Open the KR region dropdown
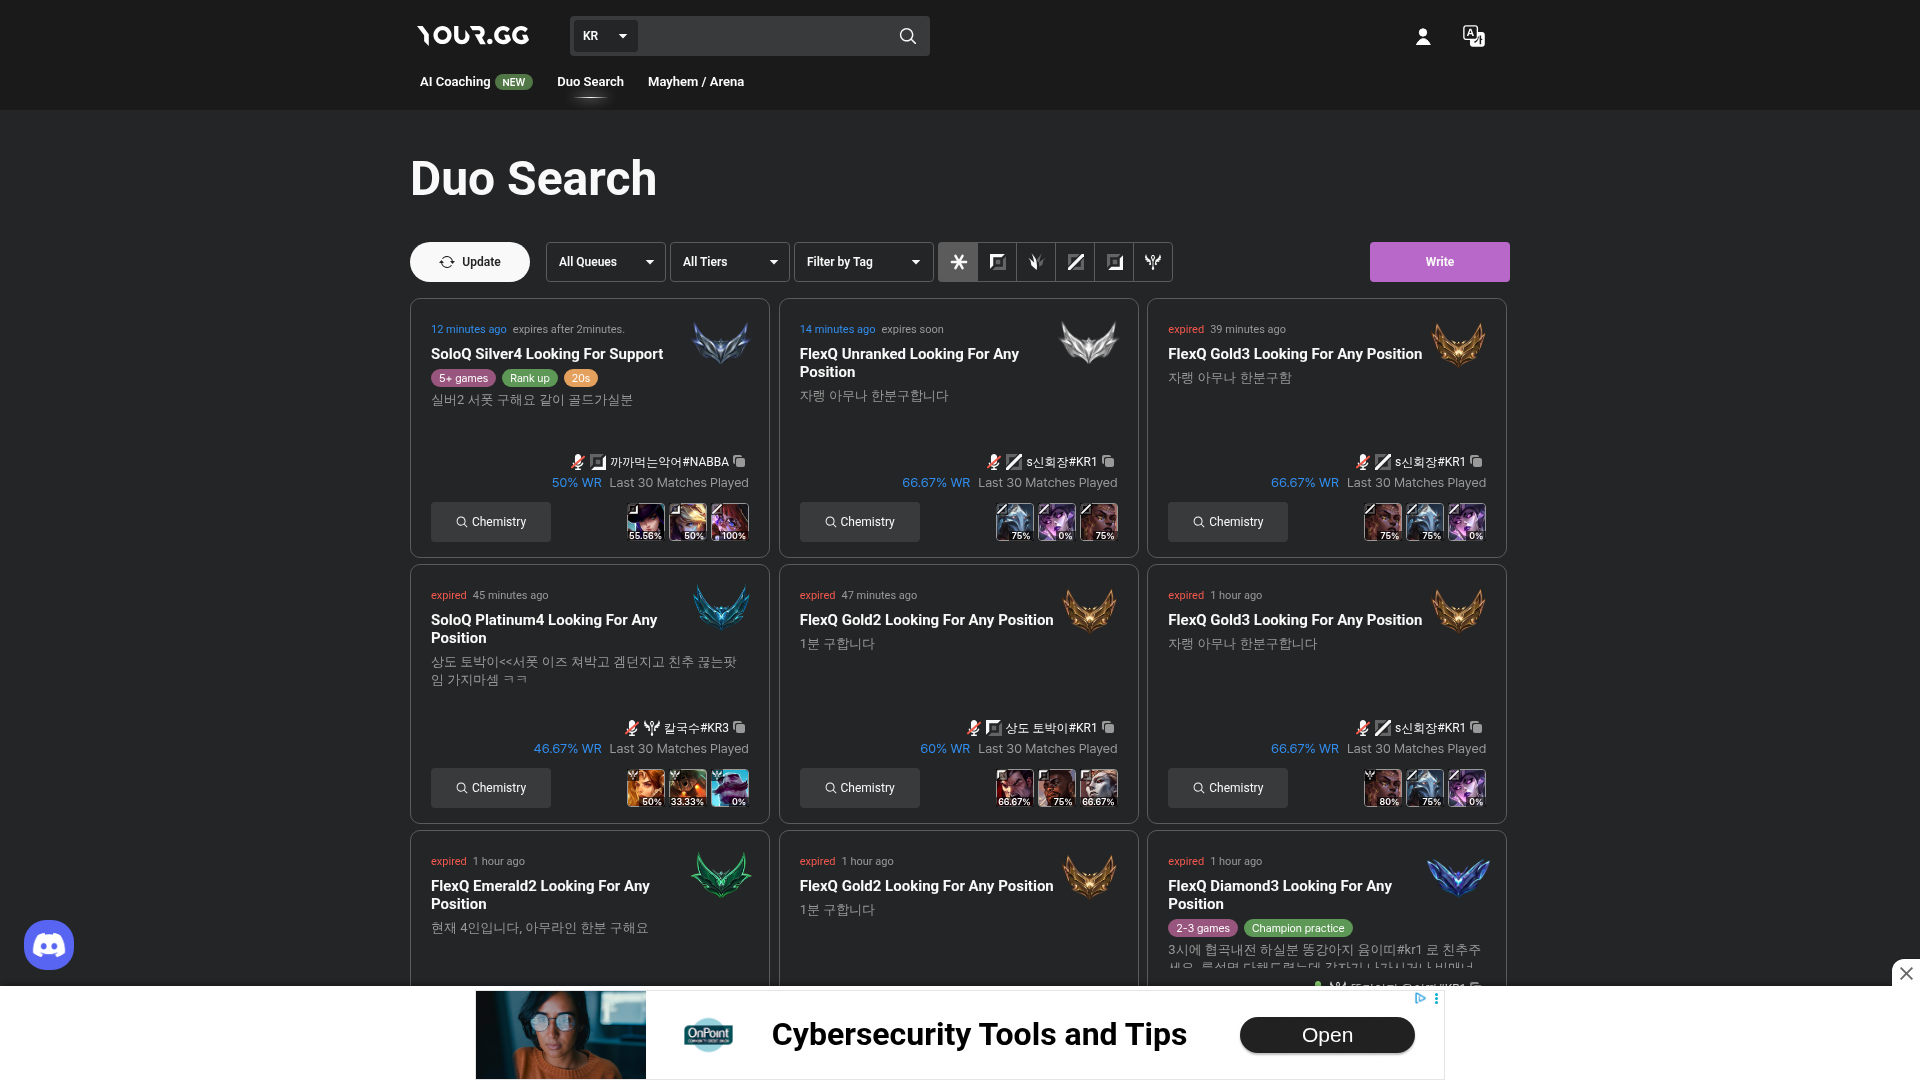Image resolution: width=1920 pixels, height=1080 pixels. coord(605,36)
